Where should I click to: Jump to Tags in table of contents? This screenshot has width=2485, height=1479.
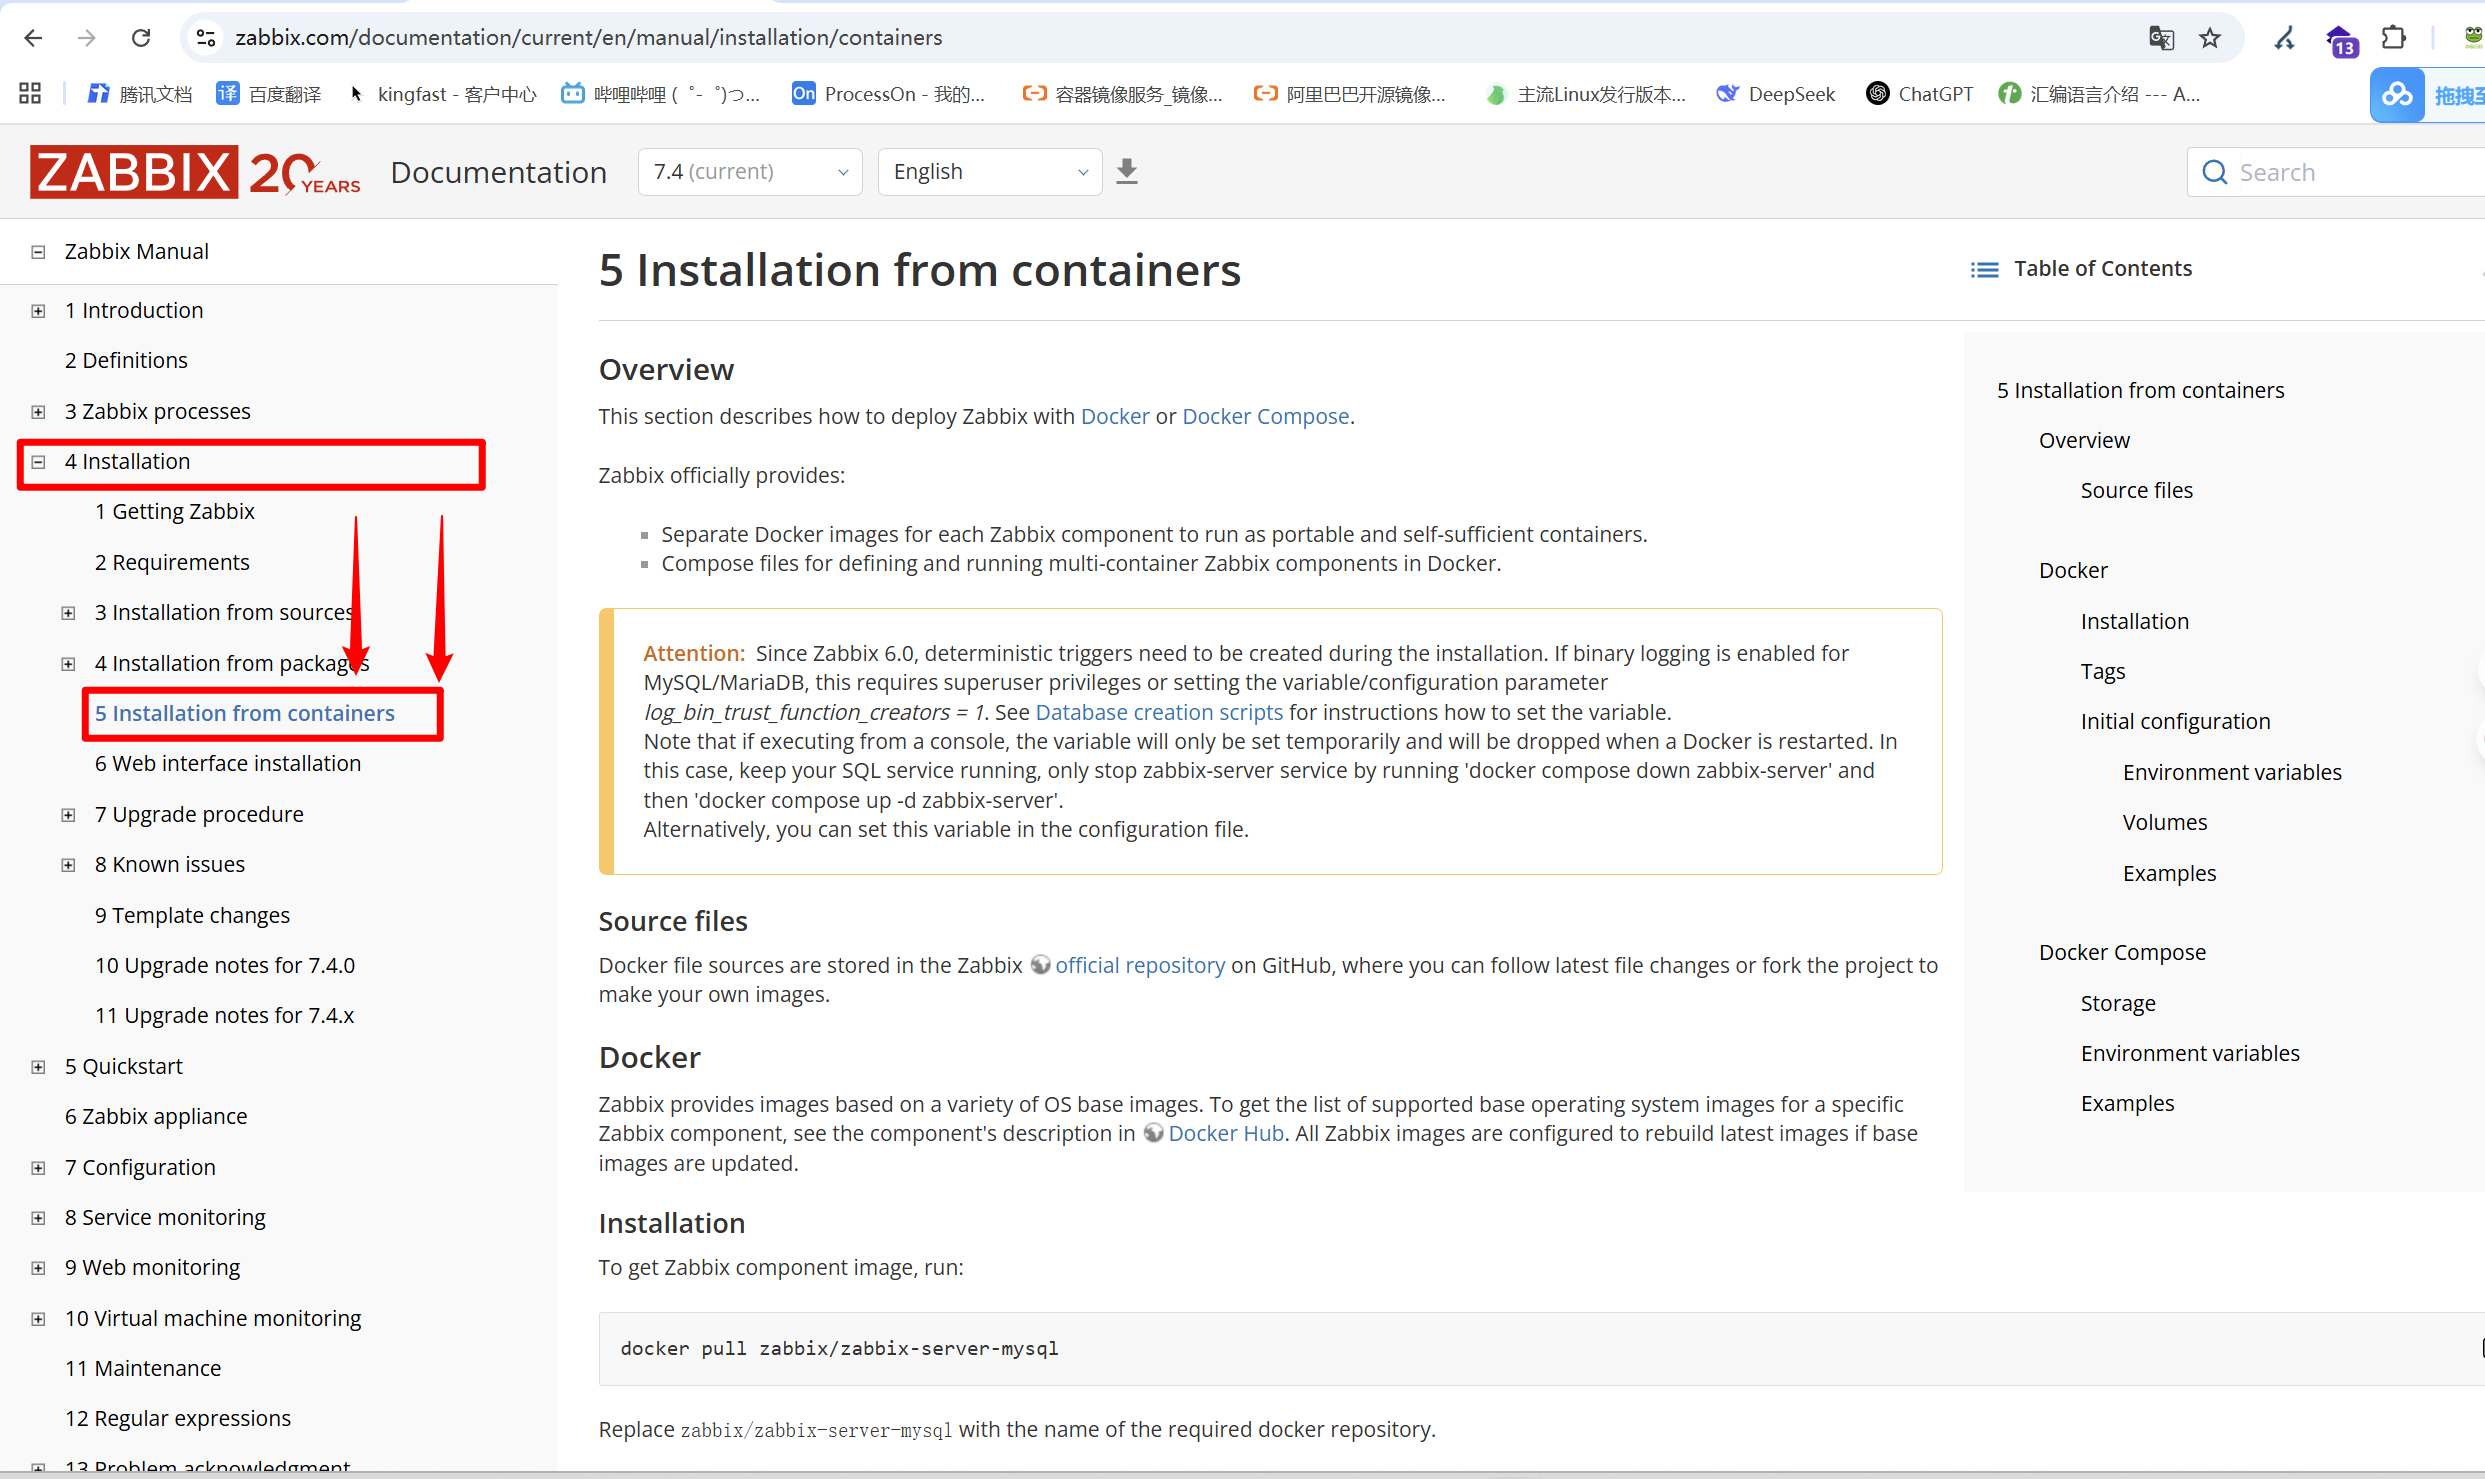[2103, 672]
